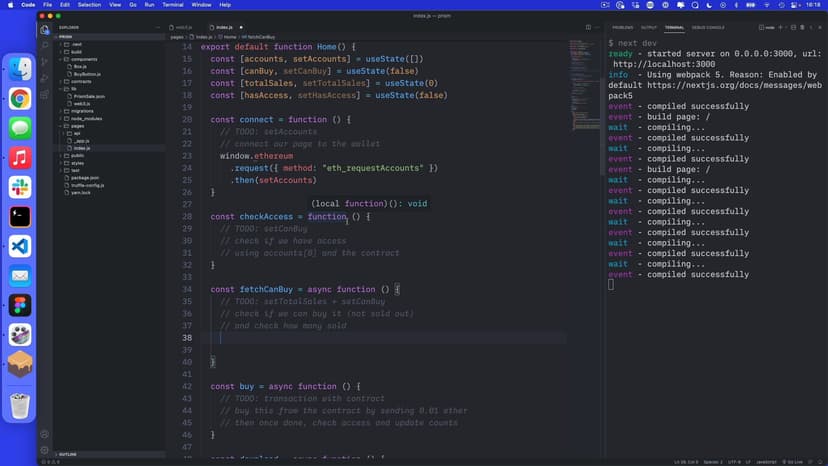This screenshot has width=828, height=466.
Task: Expand the Outline section in sidebar
Action: point(70,454)
